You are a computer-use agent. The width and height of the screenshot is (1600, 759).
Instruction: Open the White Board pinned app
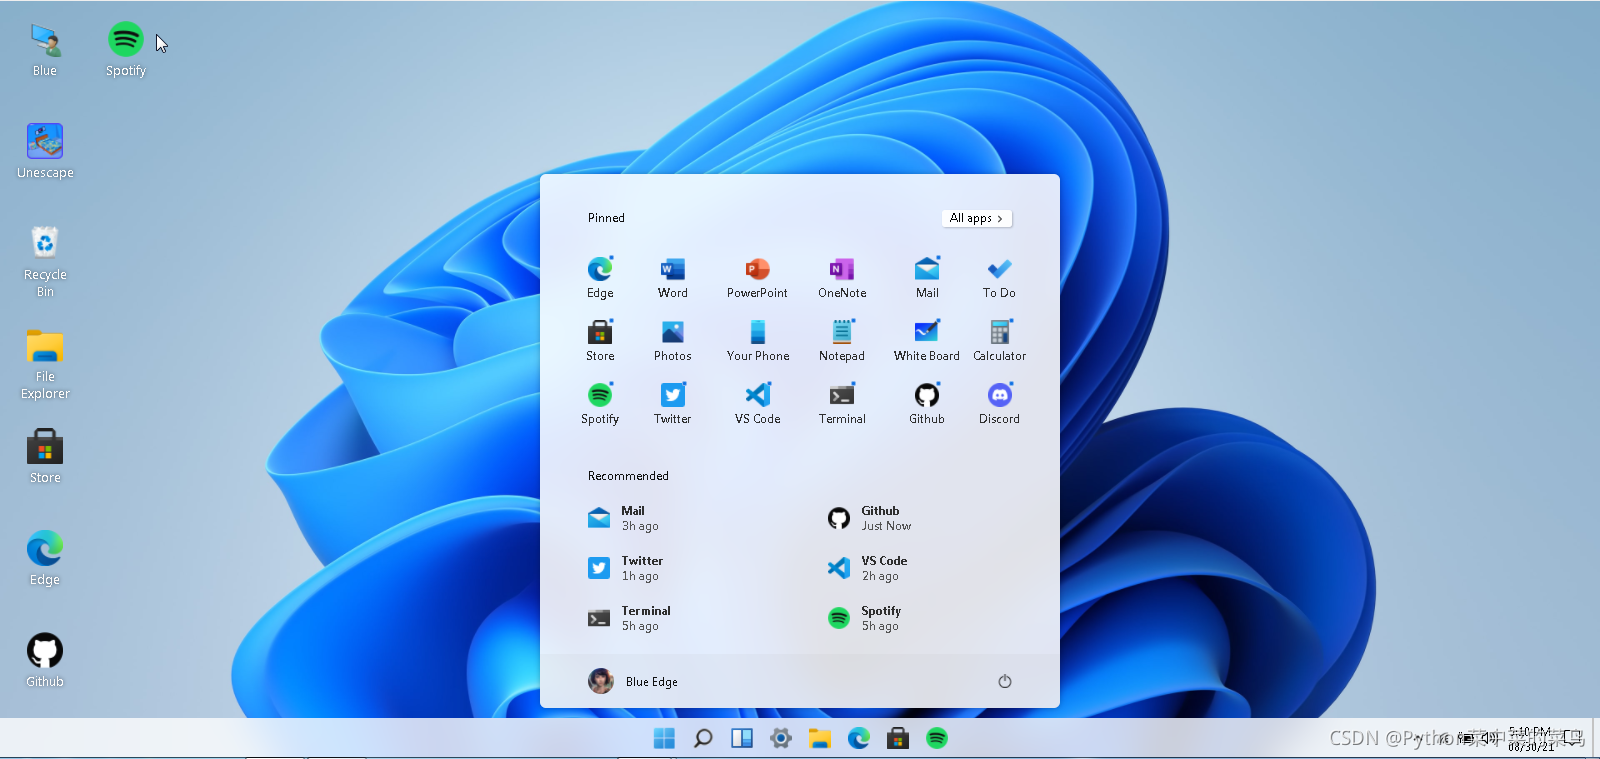pos(926,340)
